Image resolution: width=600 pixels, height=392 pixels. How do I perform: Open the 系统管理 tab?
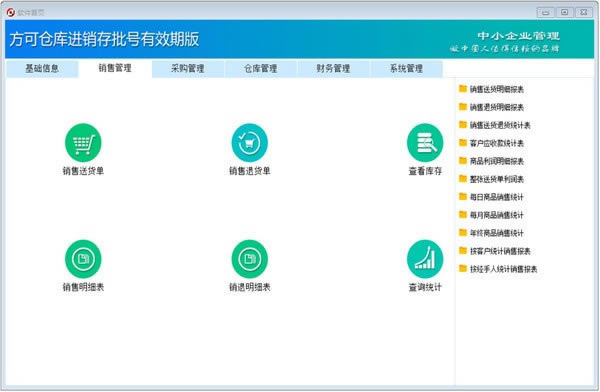(x=406, y=69)
